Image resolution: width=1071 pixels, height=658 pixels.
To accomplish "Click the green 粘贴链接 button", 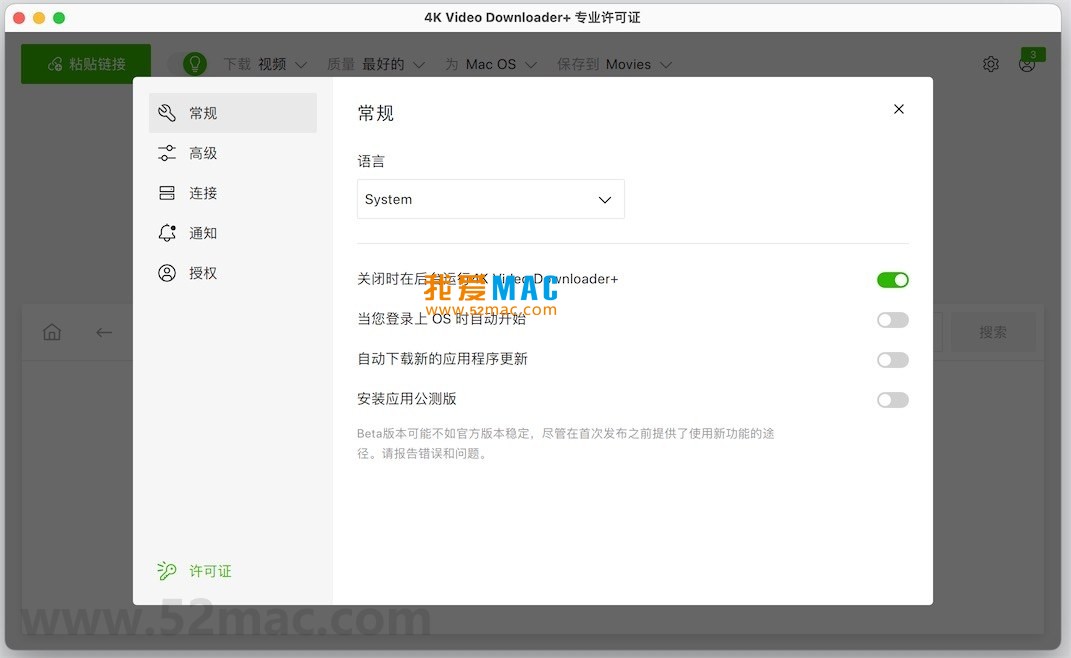I will click(86, 64).
